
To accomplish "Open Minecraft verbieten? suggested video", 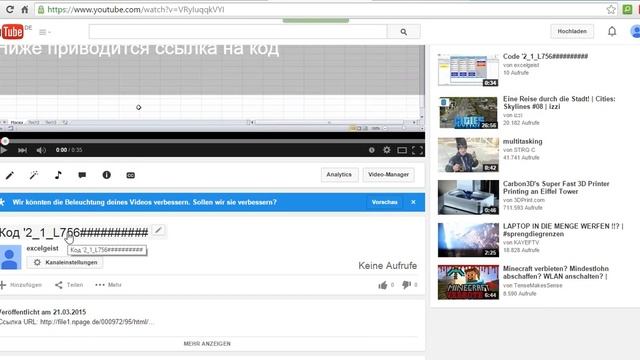I will (556, 273).
